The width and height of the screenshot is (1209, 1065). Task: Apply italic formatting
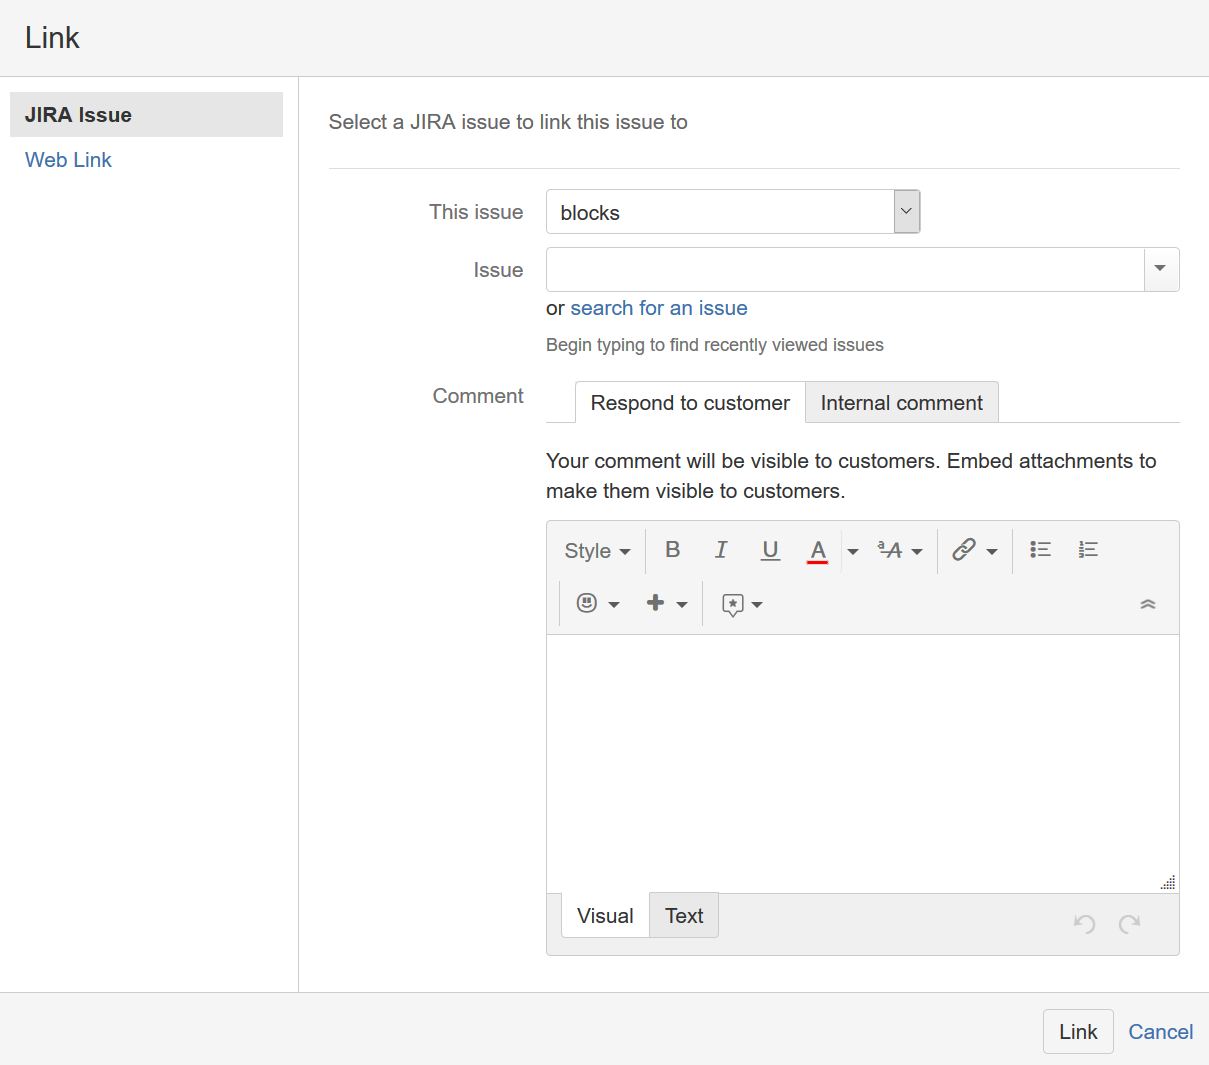721,550
